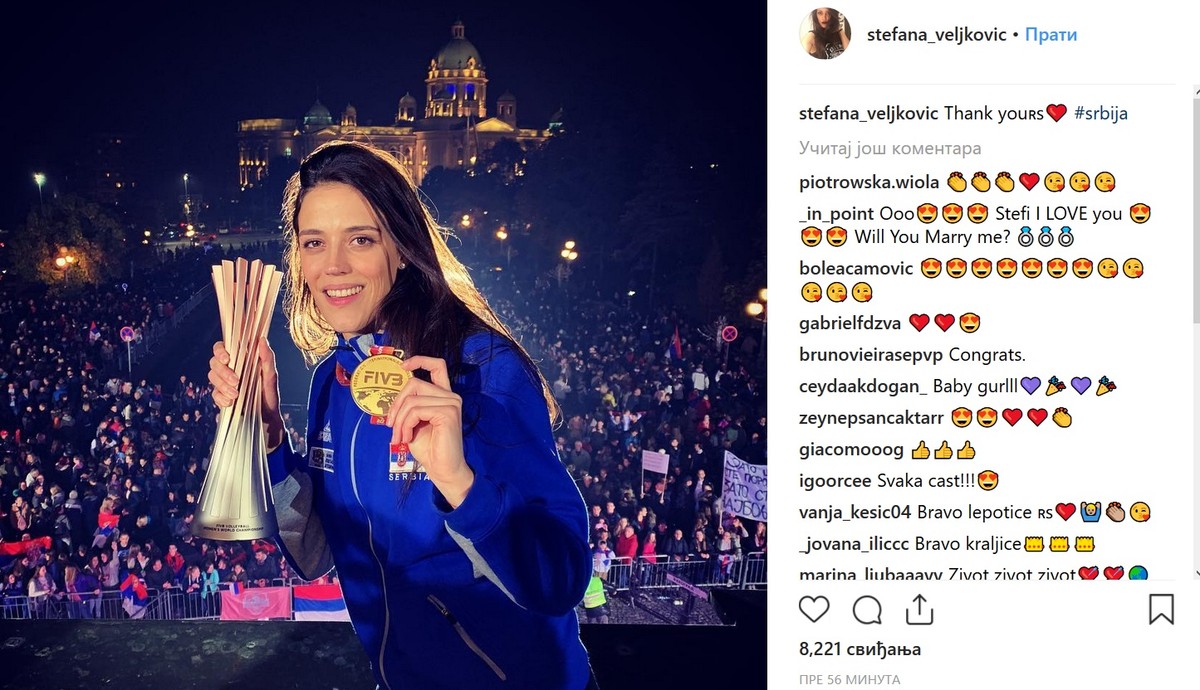The image size is (1200, 690).
Task: Open stefana_veljkovic profile avatar
Action: pyautogui.click(x=825, y=34)
